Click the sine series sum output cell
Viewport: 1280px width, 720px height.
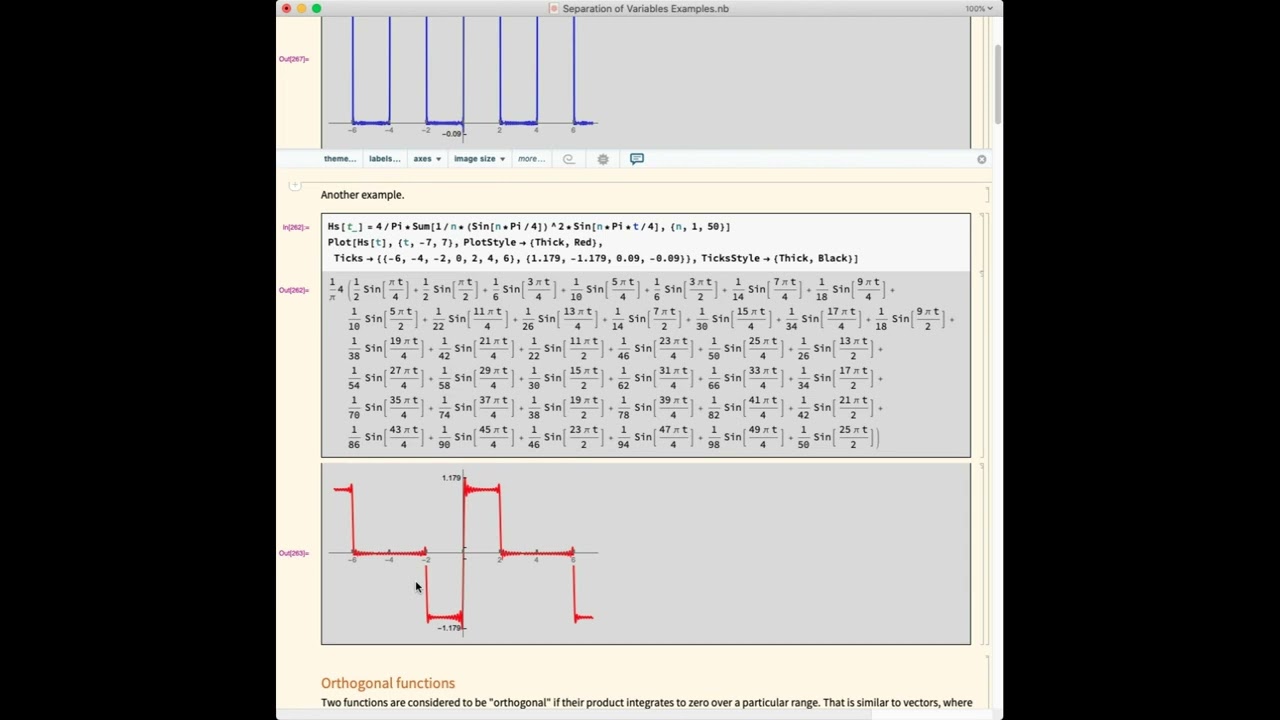click(x=645, y=364)
